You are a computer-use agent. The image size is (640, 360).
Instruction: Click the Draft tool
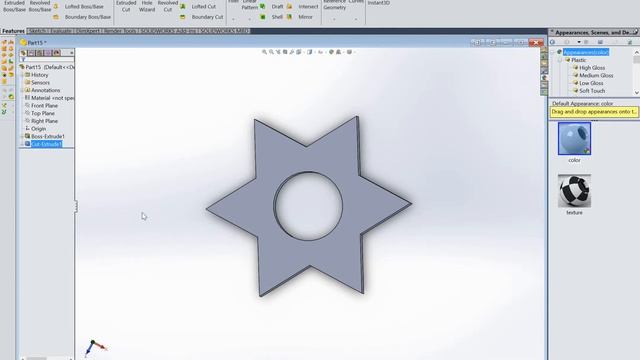click(x=272, y=7)
